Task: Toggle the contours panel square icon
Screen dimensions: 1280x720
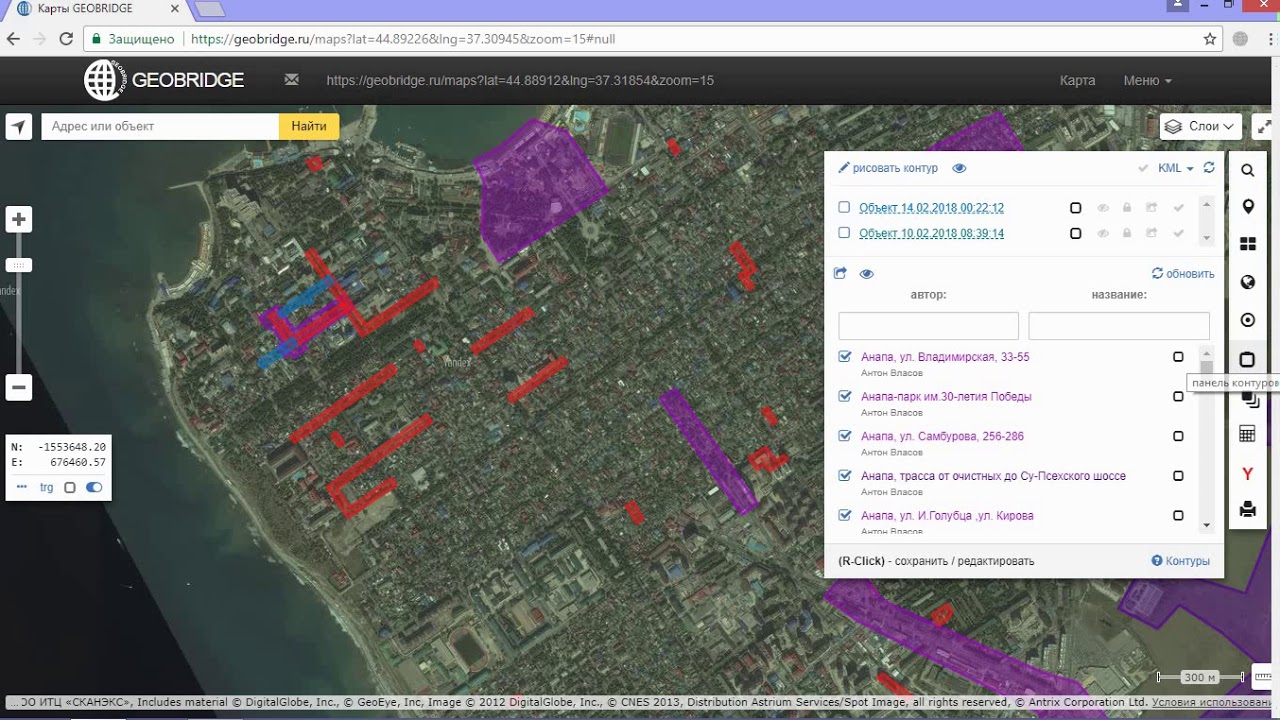Action: click(x=1247, y=360)
